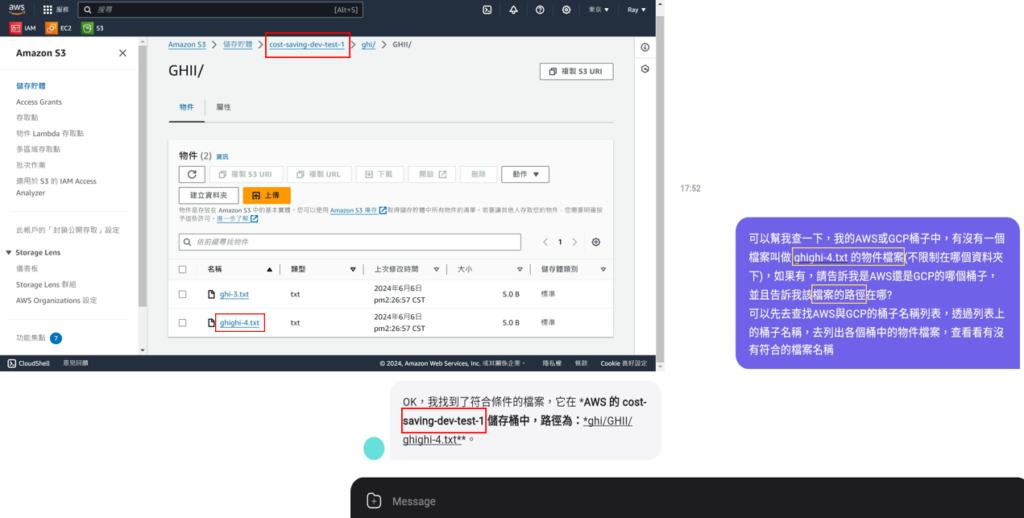Click 複製 S3 URI button near title
Screen dimensions: 1024x518
point(577,71)
